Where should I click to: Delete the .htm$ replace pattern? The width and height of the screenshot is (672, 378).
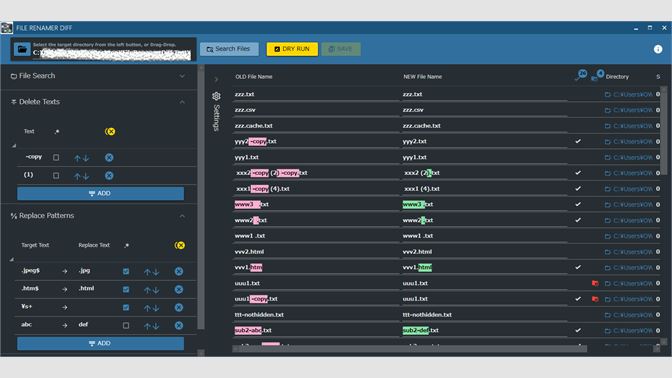click(179, 289)
